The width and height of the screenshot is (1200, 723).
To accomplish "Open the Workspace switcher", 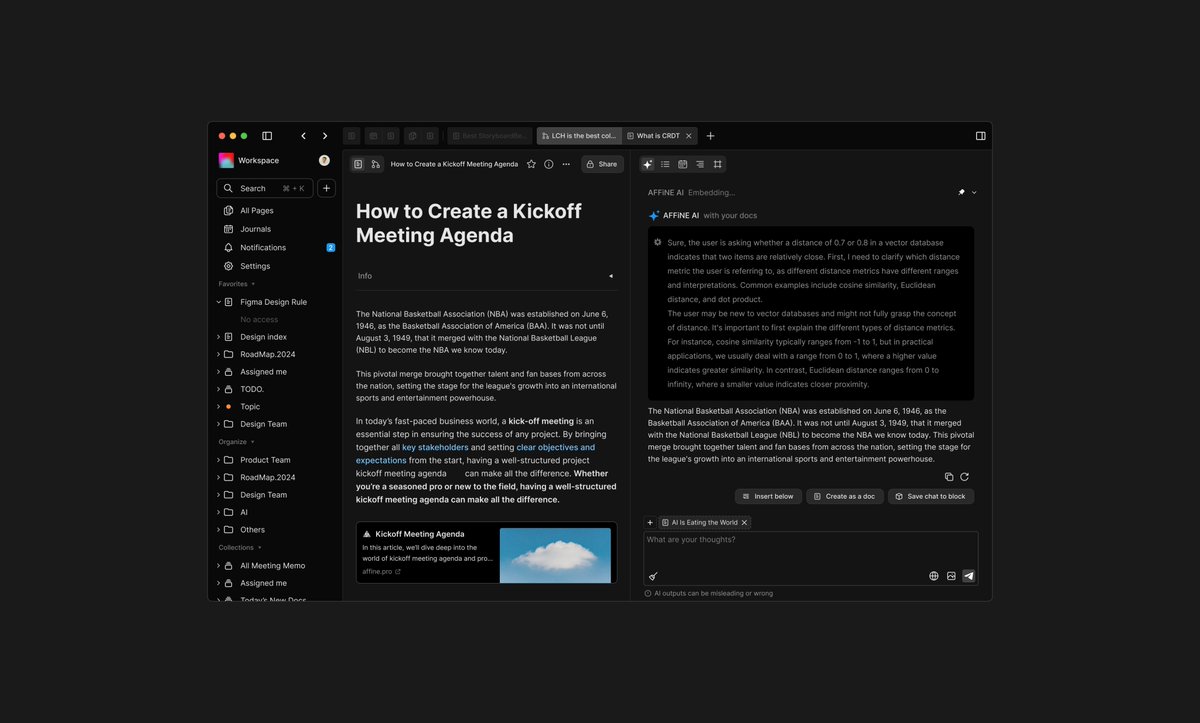I will click(250, 160).
